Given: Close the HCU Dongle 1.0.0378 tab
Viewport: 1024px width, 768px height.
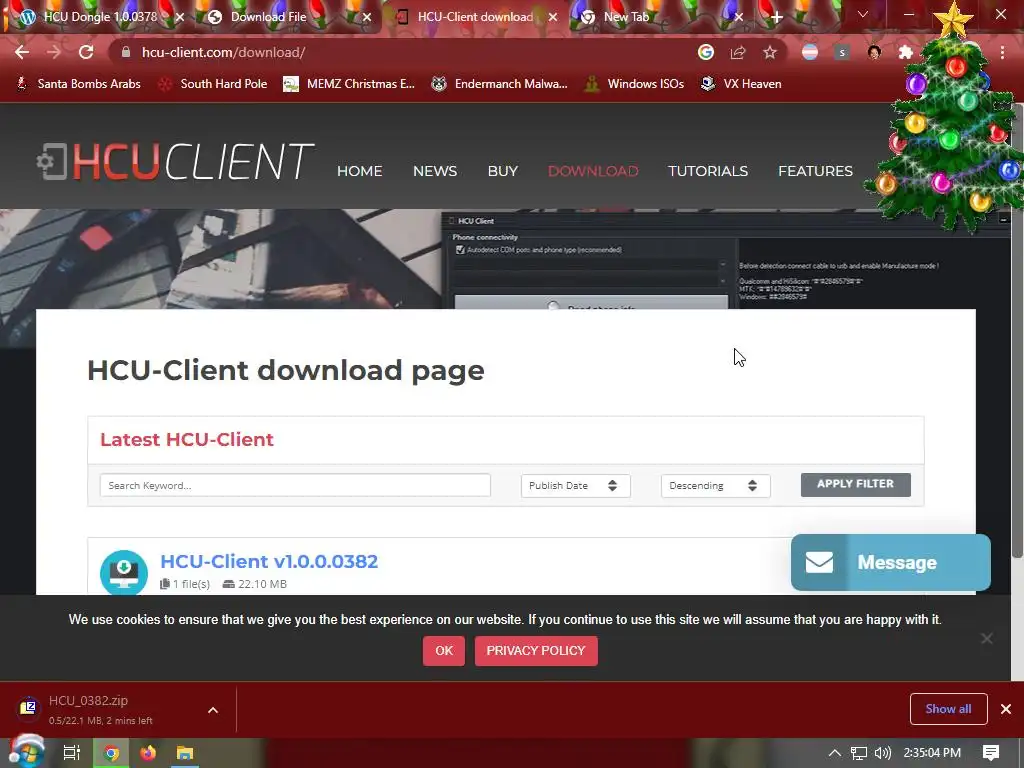Looking at the screenshot, I should 180,17.
